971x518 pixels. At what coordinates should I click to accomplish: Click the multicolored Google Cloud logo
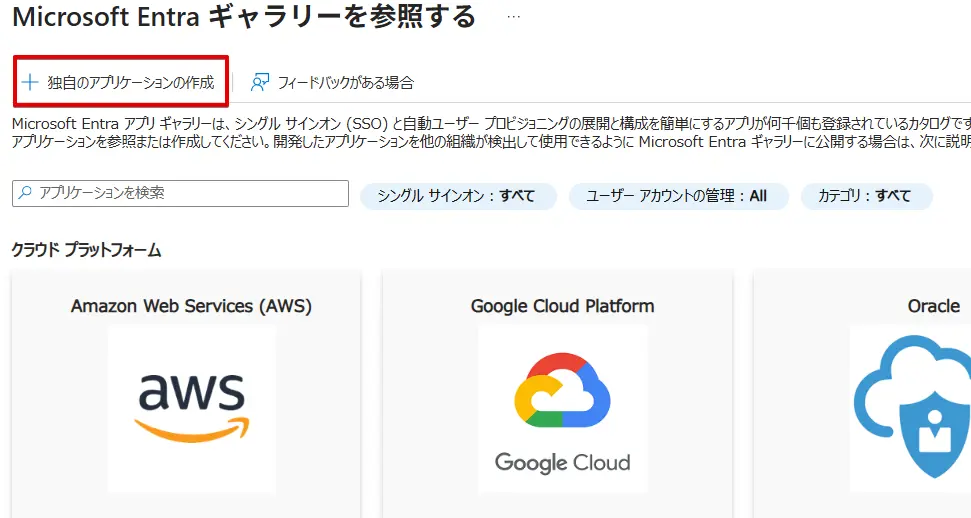coord(562,393)
